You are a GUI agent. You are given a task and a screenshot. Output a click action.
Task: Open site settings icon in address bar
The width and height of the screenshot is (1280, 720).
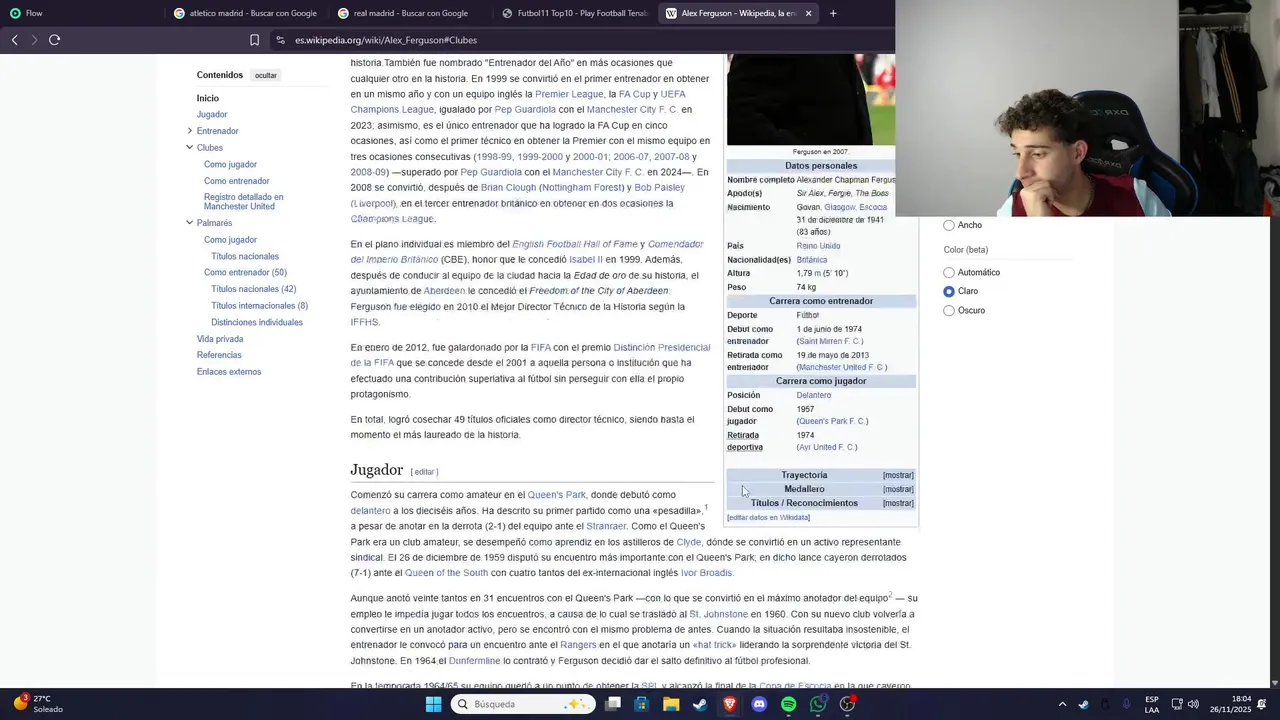(281, 40)
